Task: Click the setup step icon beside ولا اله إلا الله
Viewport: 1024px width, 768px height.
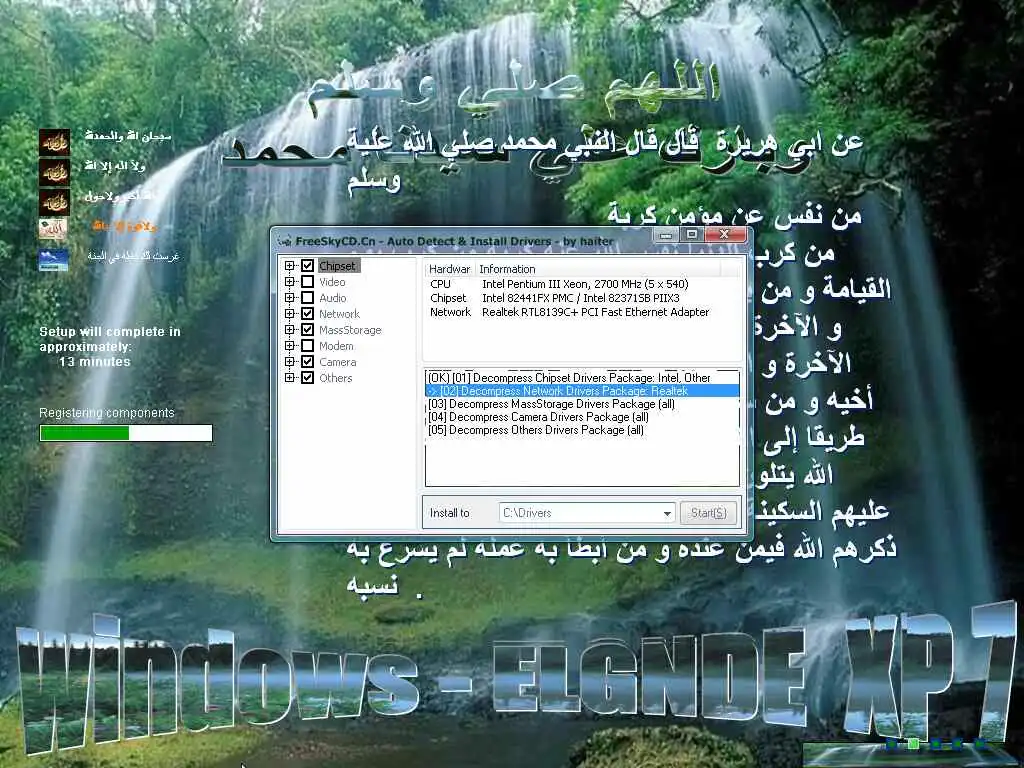Action: tap(54, 172)
